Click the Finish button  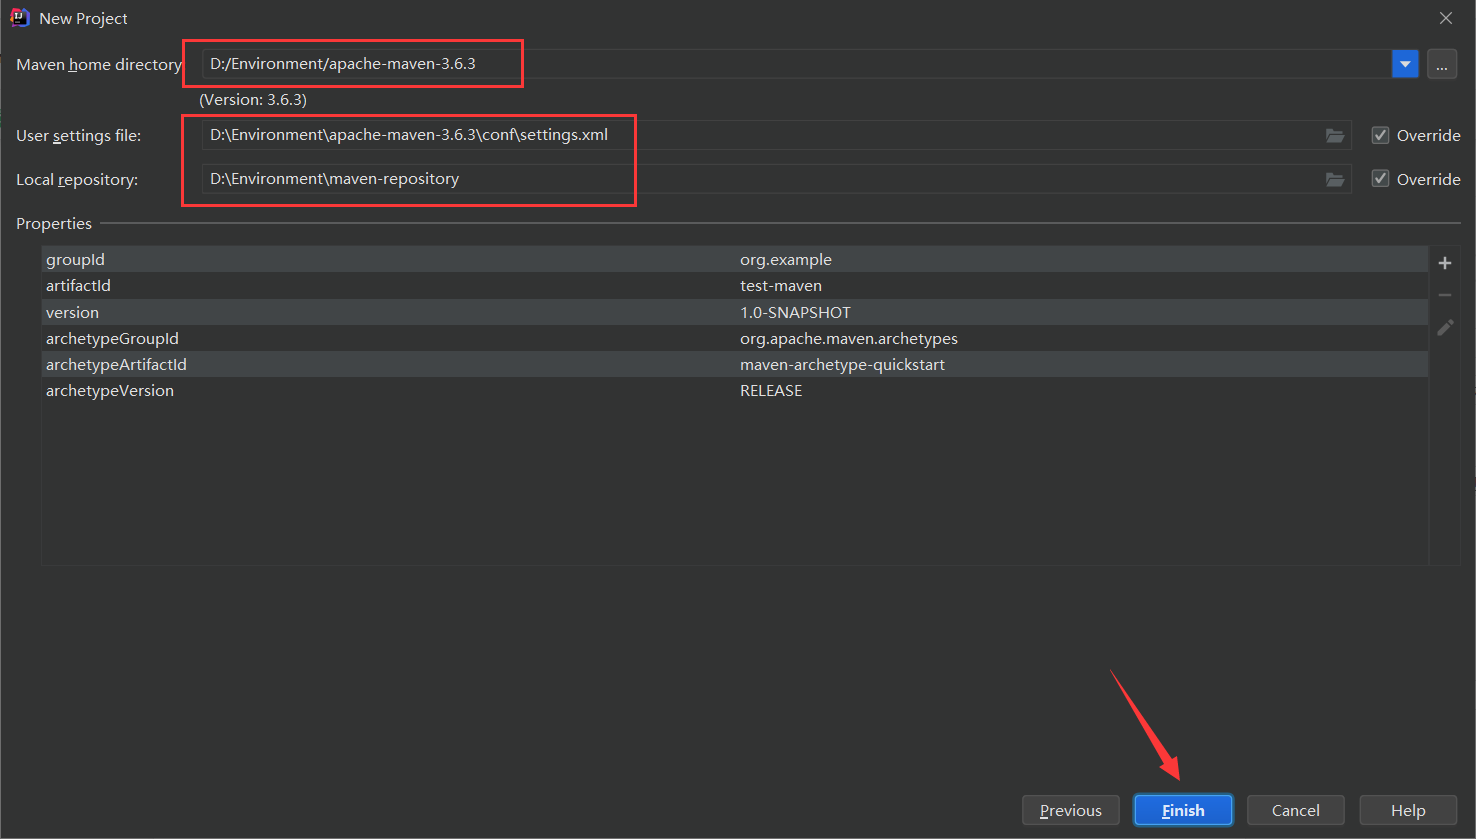(x=1183, y=810)
